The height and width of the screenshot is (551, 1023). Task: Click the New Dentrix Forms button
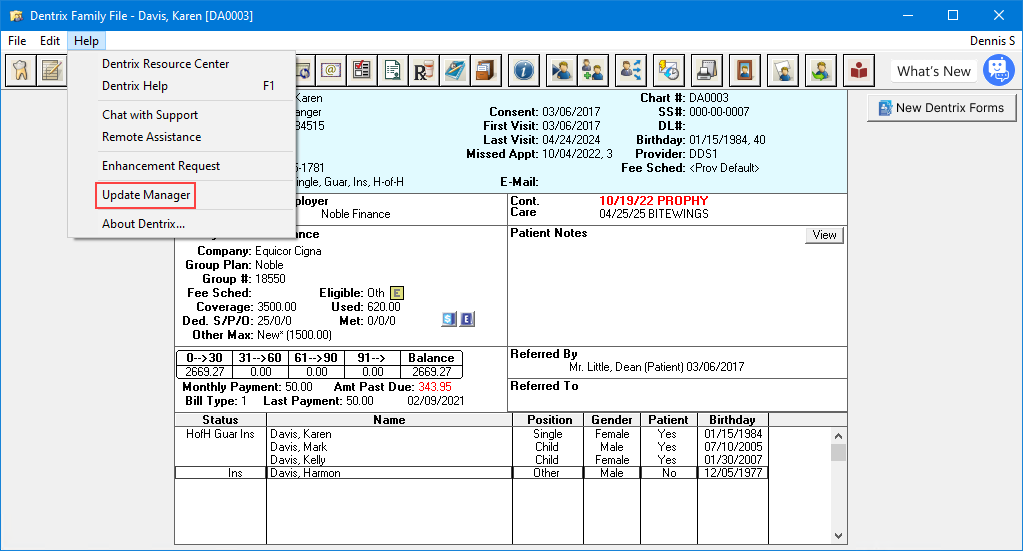coord(941,108)
